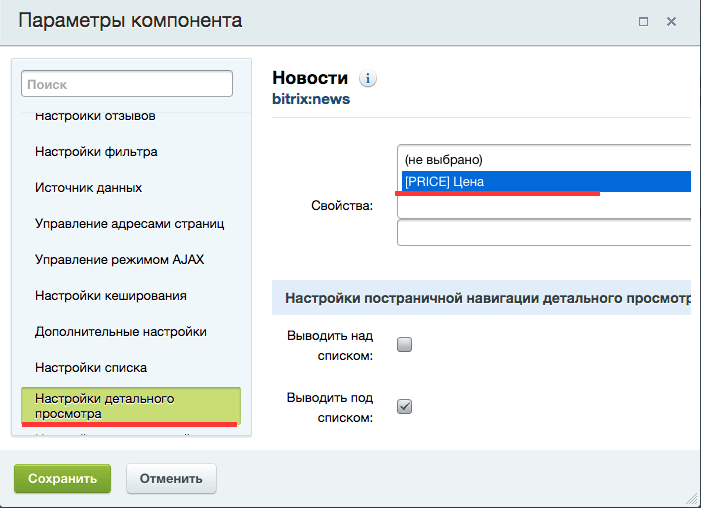
Task: Click the Поиск search field
Action: [x=127, y=85]
